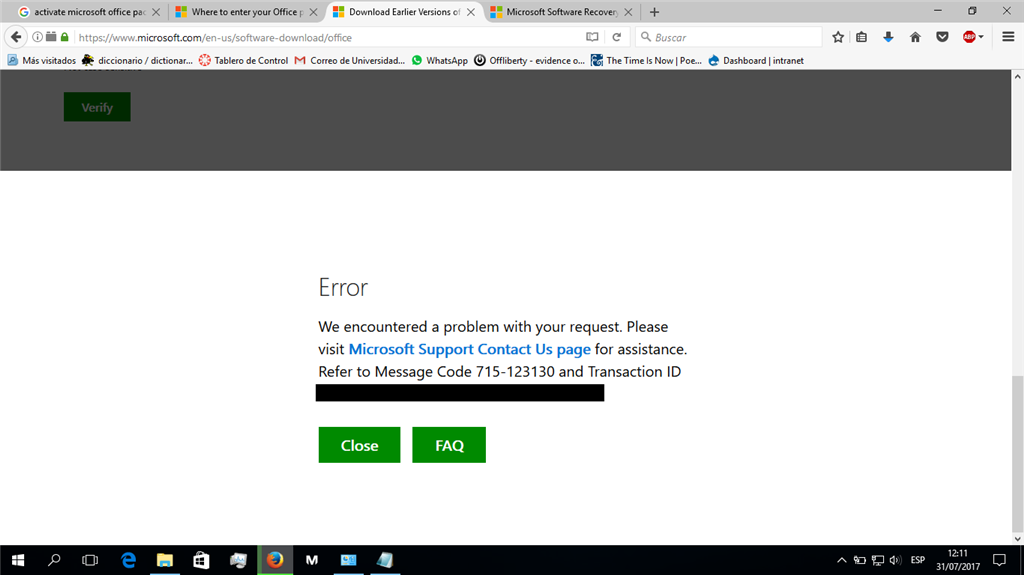Open 'Más visitados' bookmark folder

(x=42, y=60)
